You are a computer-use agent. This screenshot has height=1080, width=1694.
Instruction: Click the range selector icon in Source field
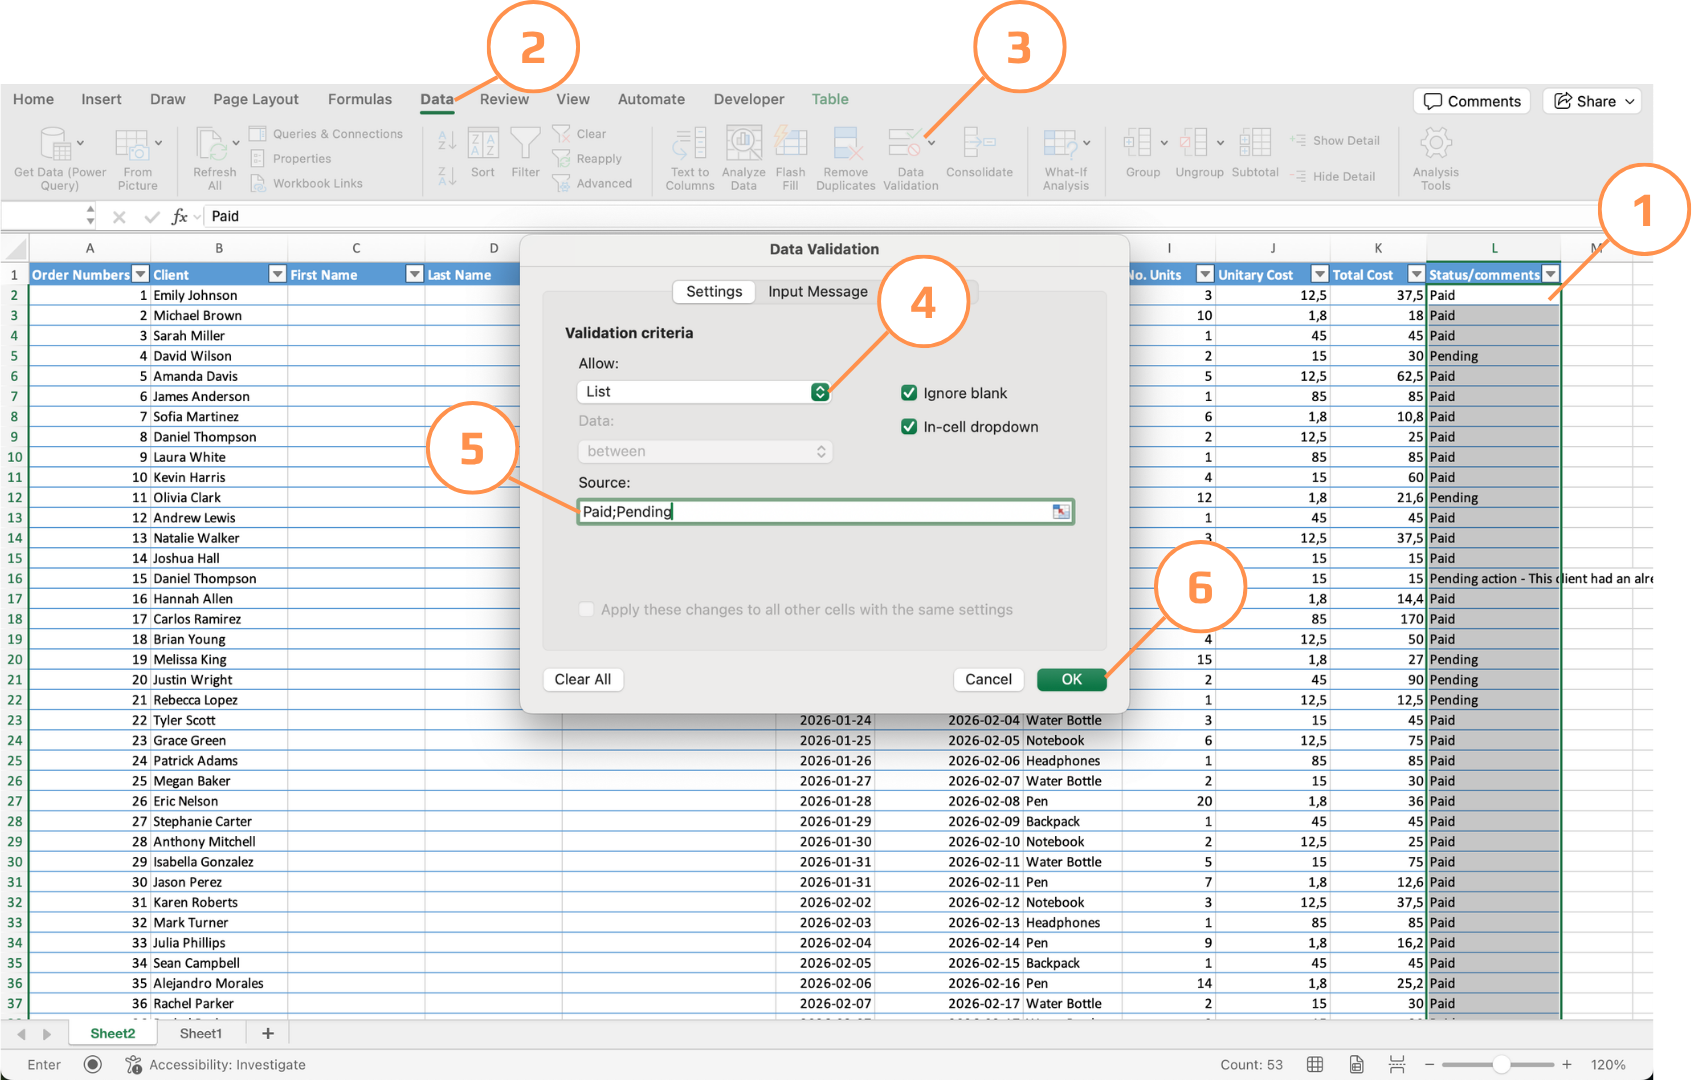pos(1060,512)
